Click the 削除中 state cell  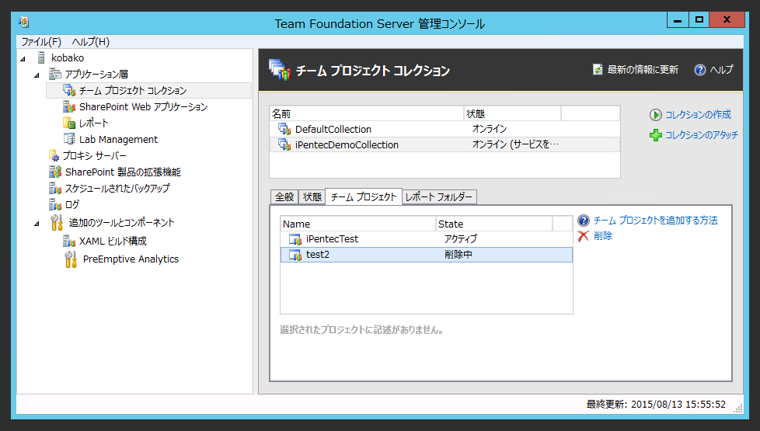tap(458, 255)
